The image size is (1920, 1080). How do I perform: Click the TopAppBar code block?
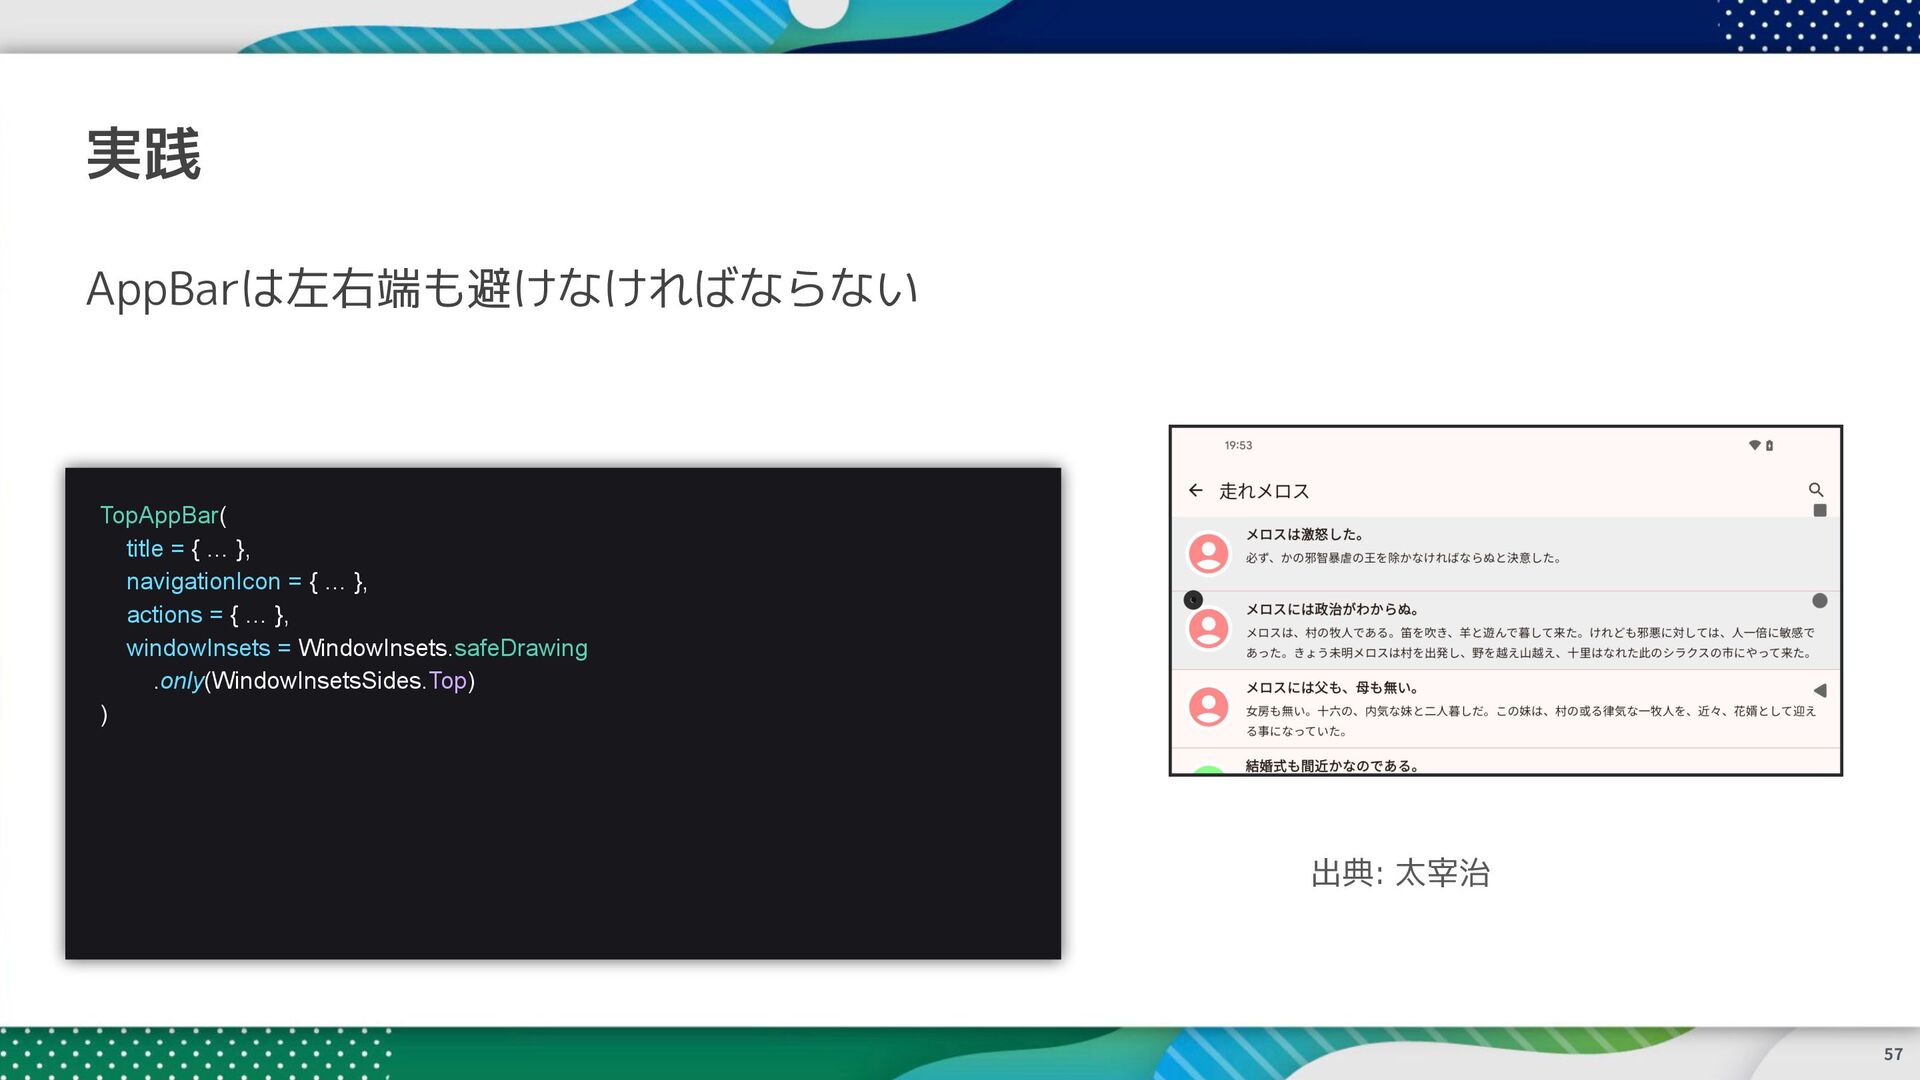(x=562, y=713)
